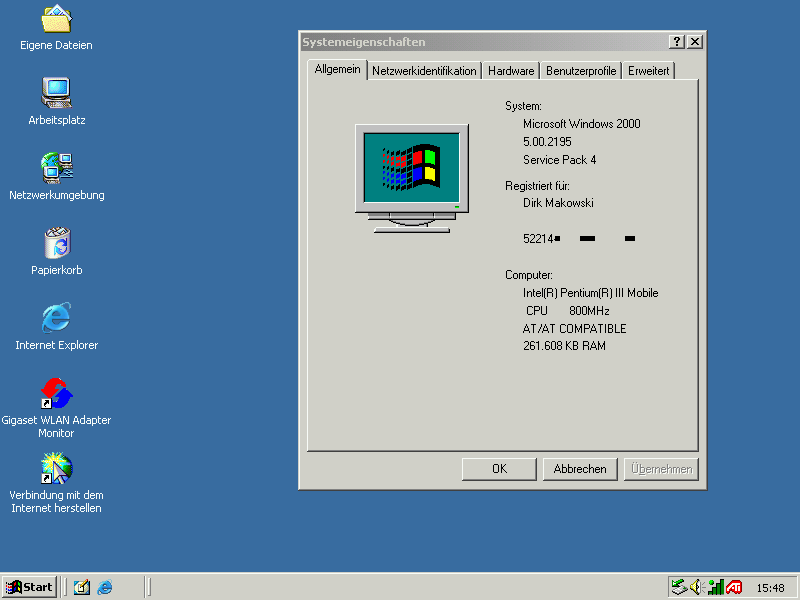
Task: Click the Registriert für: label
Action: 537,186
